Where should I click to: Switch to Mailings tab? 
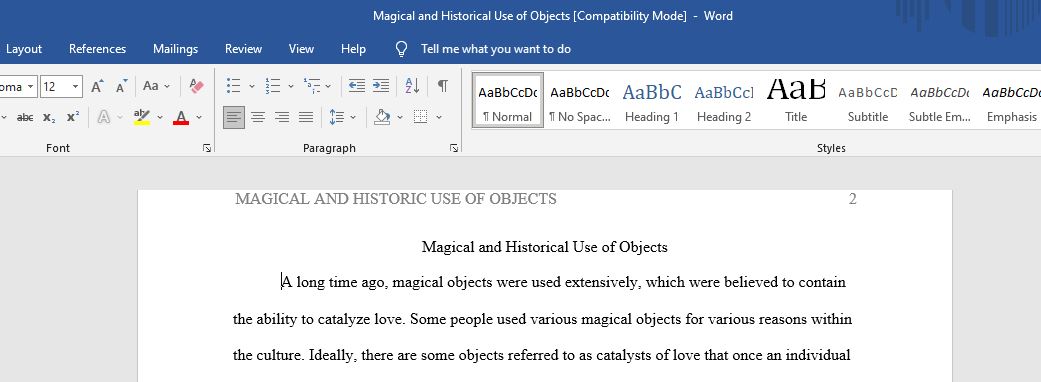click(x=175, y=49)
